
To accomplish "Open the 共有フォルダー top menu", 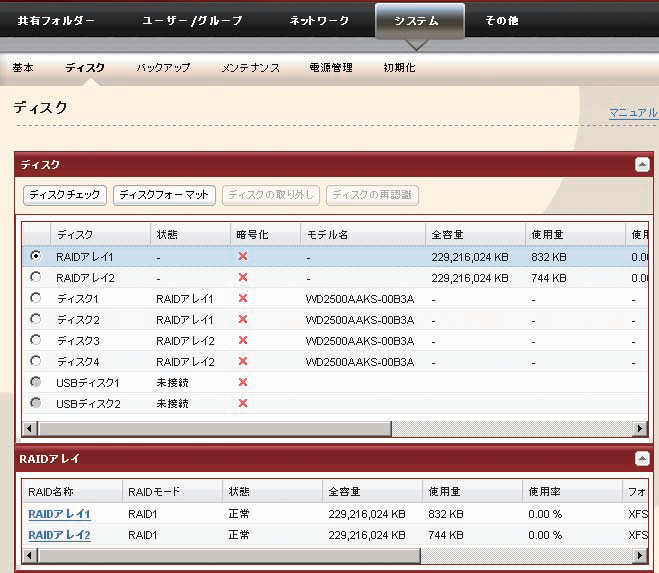I will point(56,21).
